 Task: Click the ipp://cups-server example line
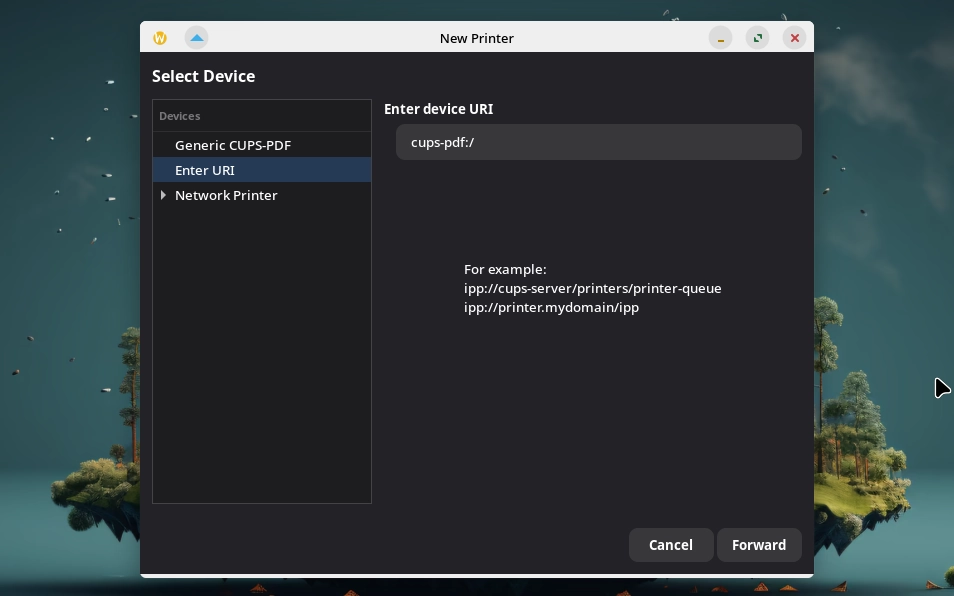[592, 288]
